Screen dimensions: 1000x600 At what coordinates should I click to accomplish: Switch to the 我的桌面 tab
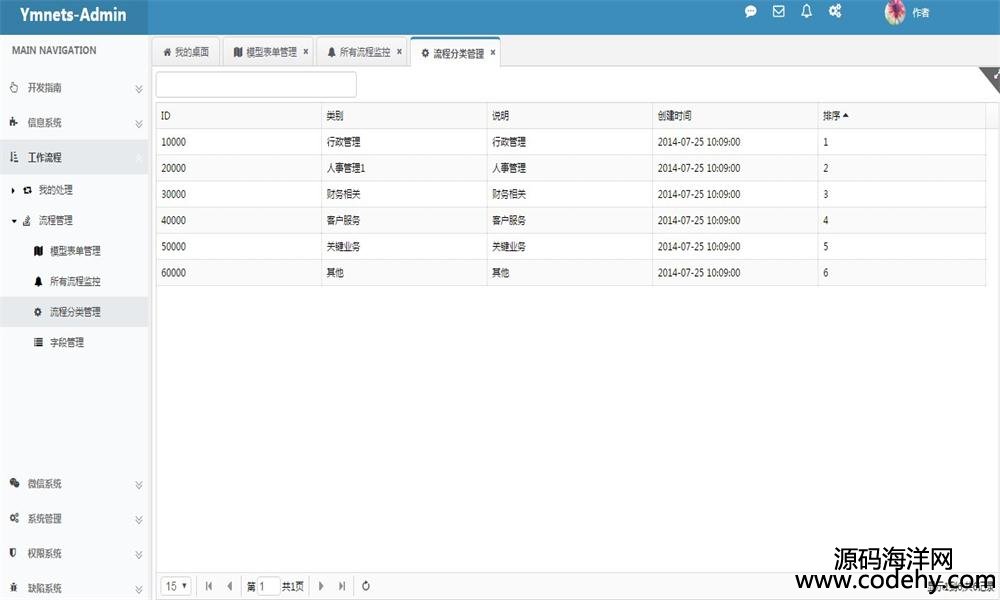pyautogui.click(x=186, y=52)
